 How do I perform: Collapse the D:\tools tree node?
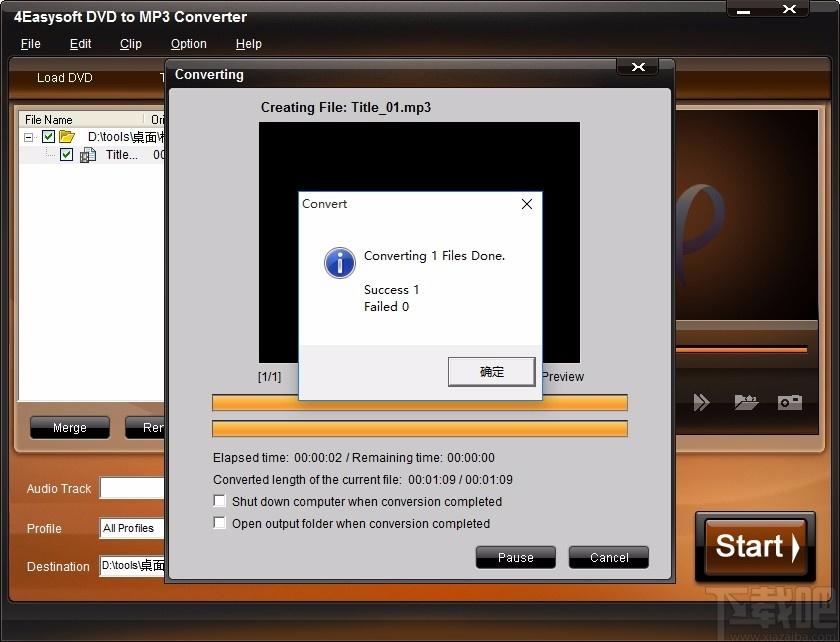pos(28,137)
